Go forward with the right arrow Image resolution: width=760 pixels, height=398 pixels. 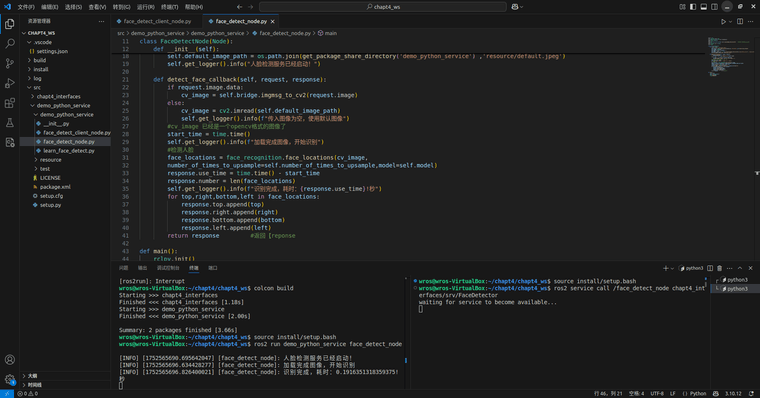pos(251,7)
